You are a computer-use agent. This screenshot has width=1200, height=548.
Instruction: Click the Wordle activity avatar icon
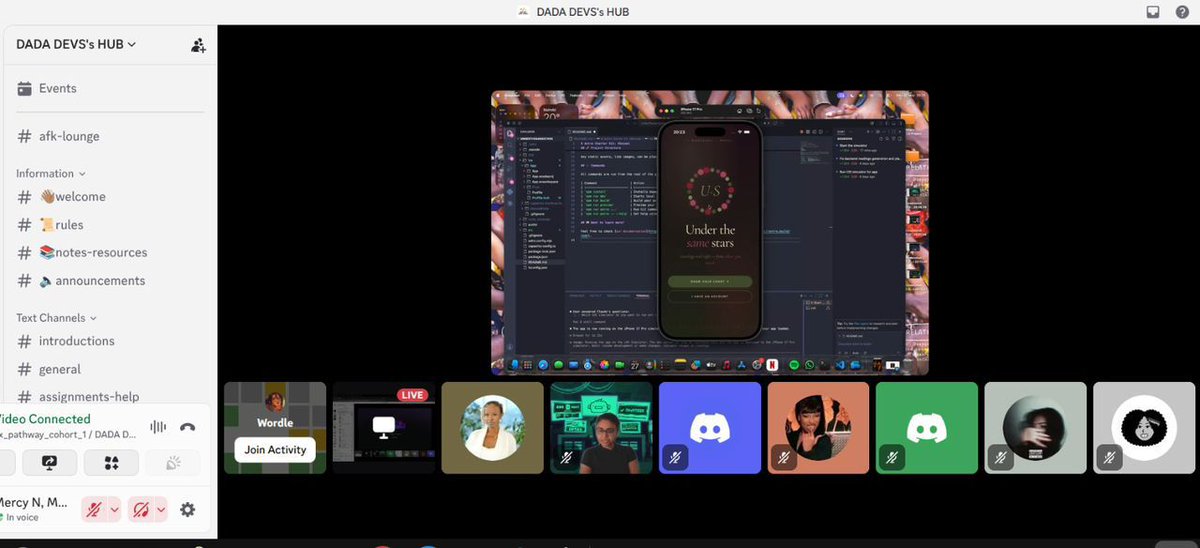click(275, 402)
